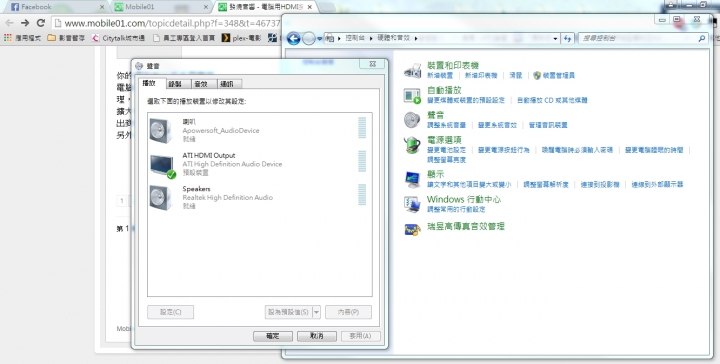This screenshot has height=364, width=720.
Task: Click the Realtek Speakers device icon
Action: pos(161,198)
